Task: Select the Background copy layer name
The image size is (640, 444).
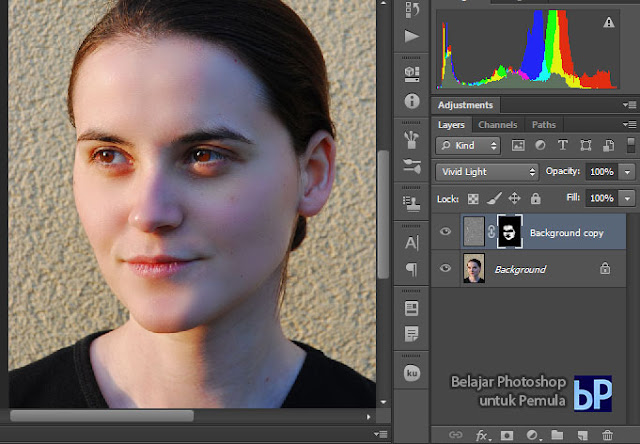Action: pos(567,233)
